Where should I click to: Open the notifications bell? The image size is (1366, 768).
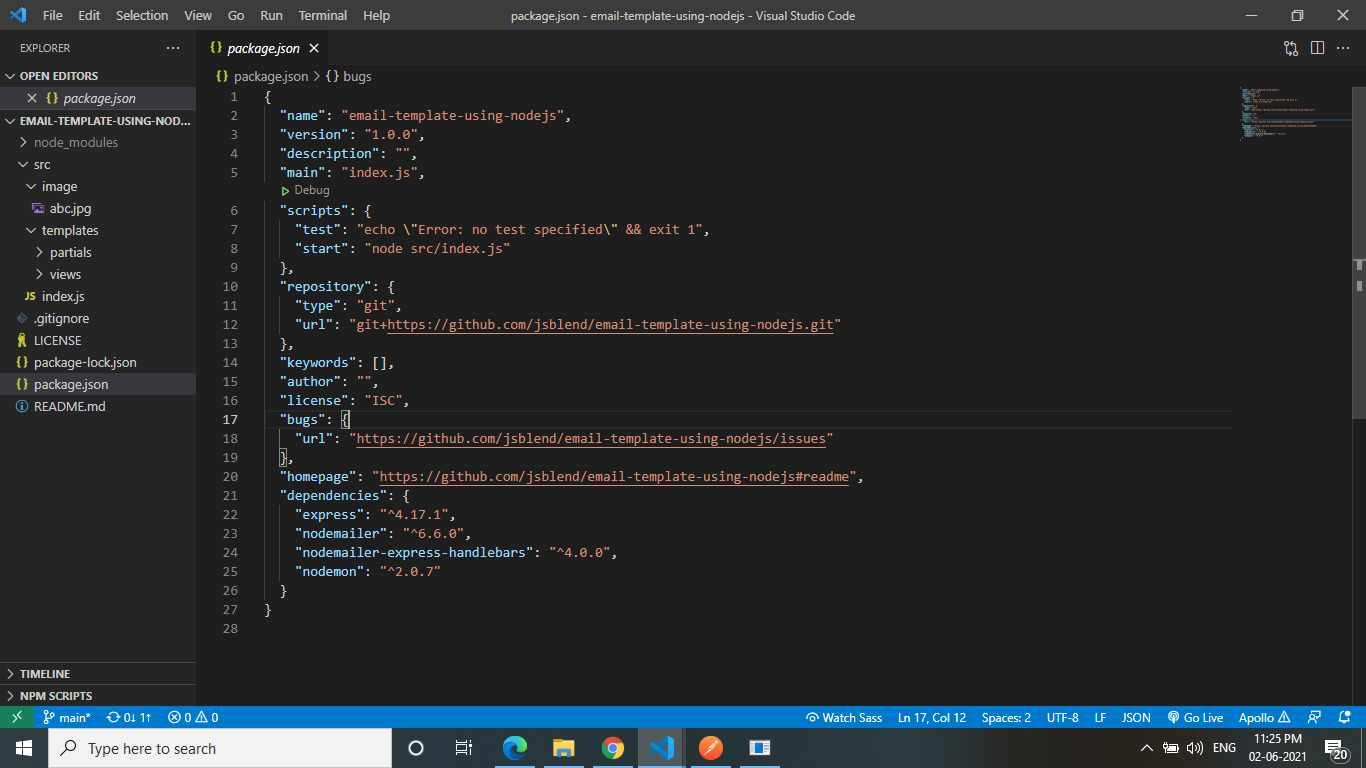(1345, 717)
